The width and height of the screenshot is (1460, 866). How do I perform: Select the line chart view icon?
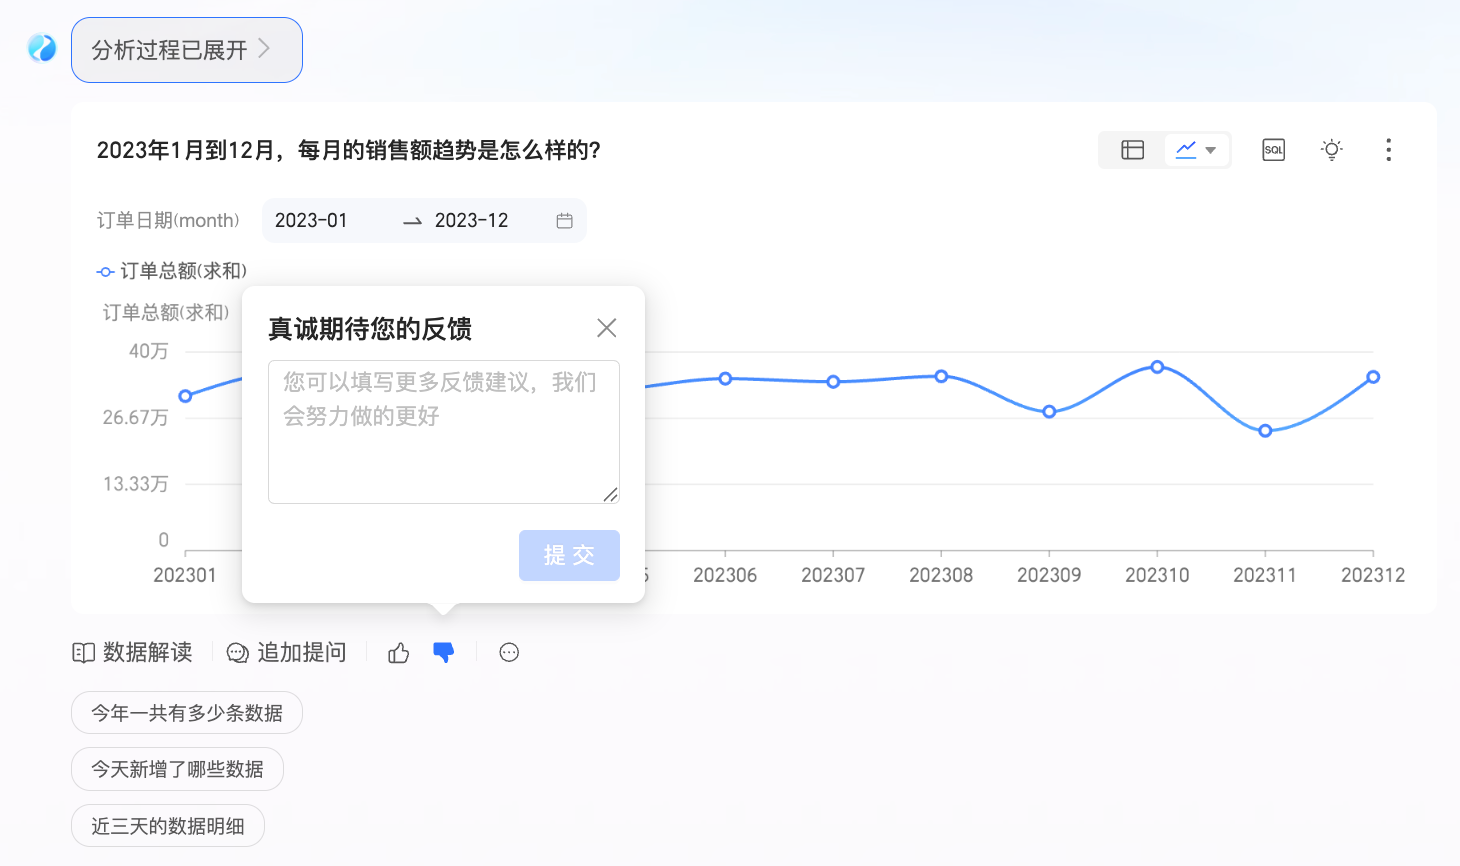[1186, 150]
